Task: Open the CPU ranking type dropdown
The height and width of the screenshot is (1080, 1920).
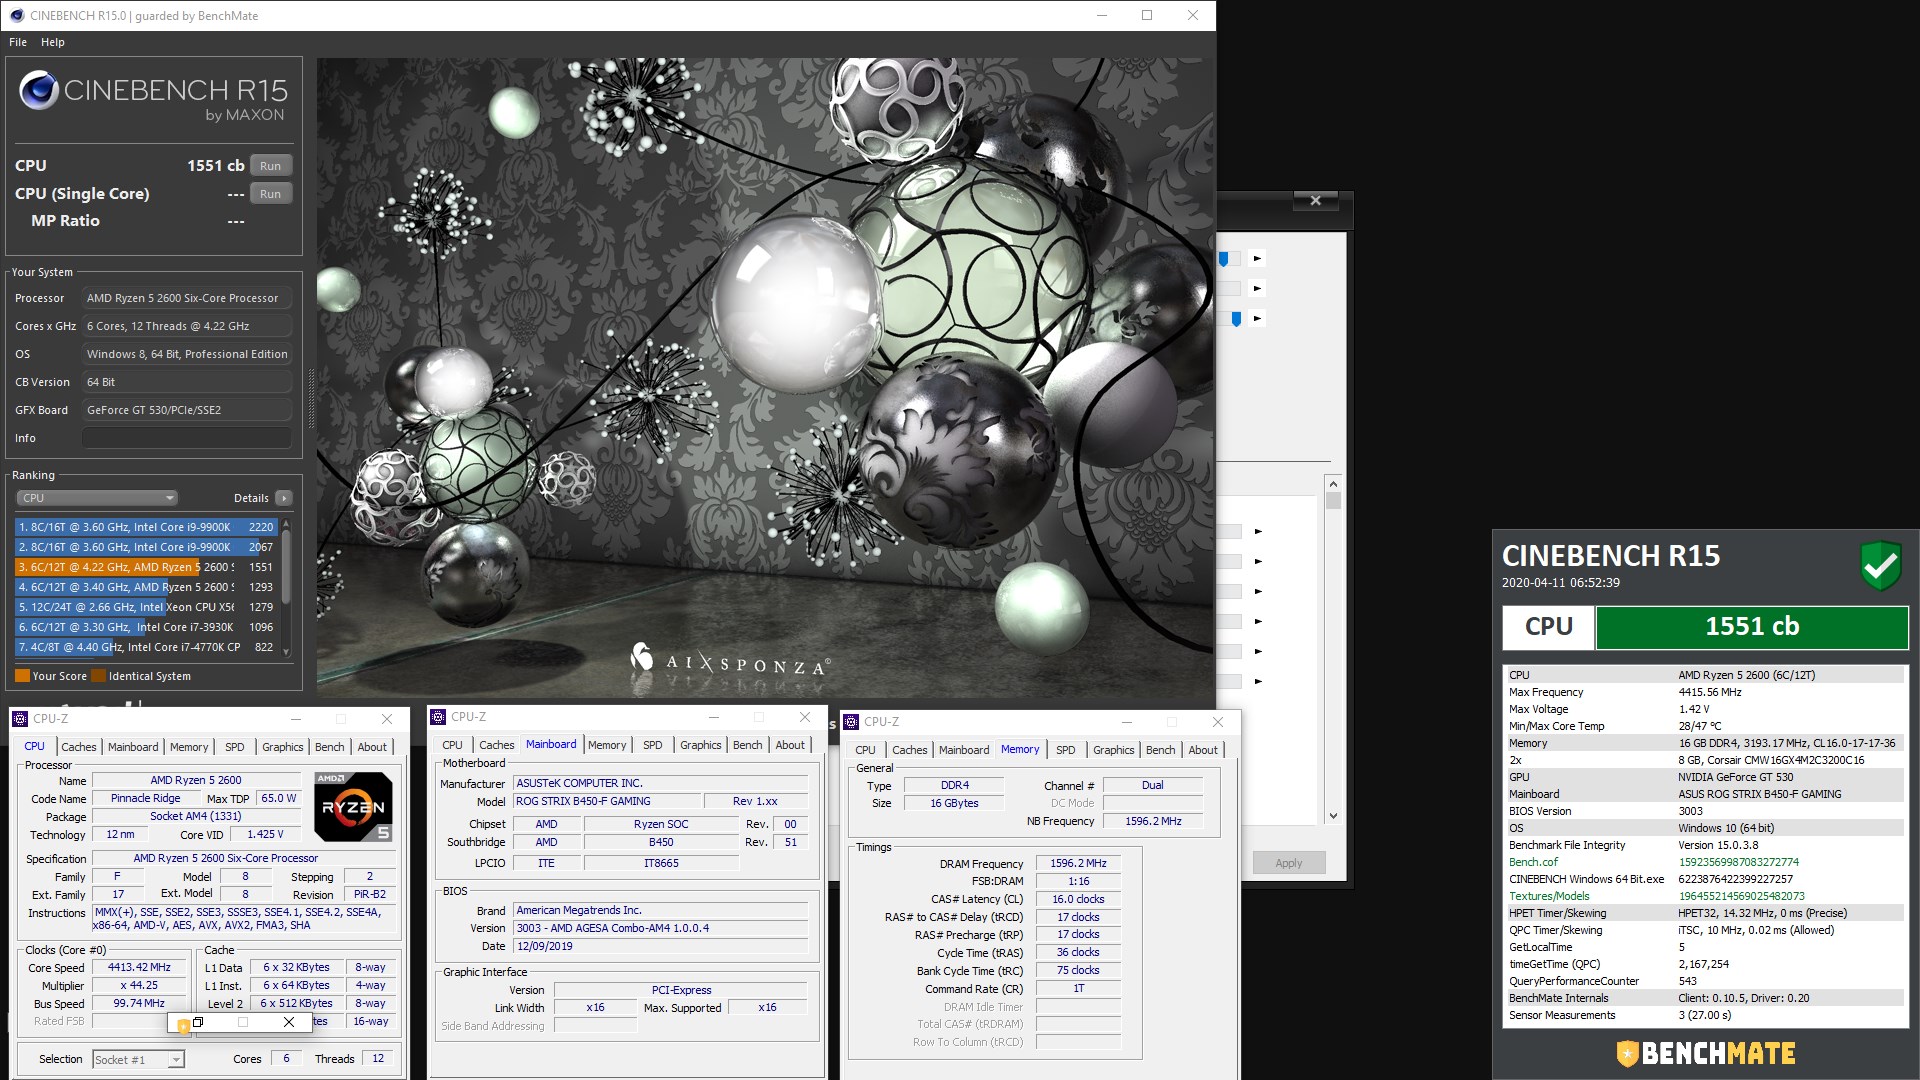Action: pos(97,498)
